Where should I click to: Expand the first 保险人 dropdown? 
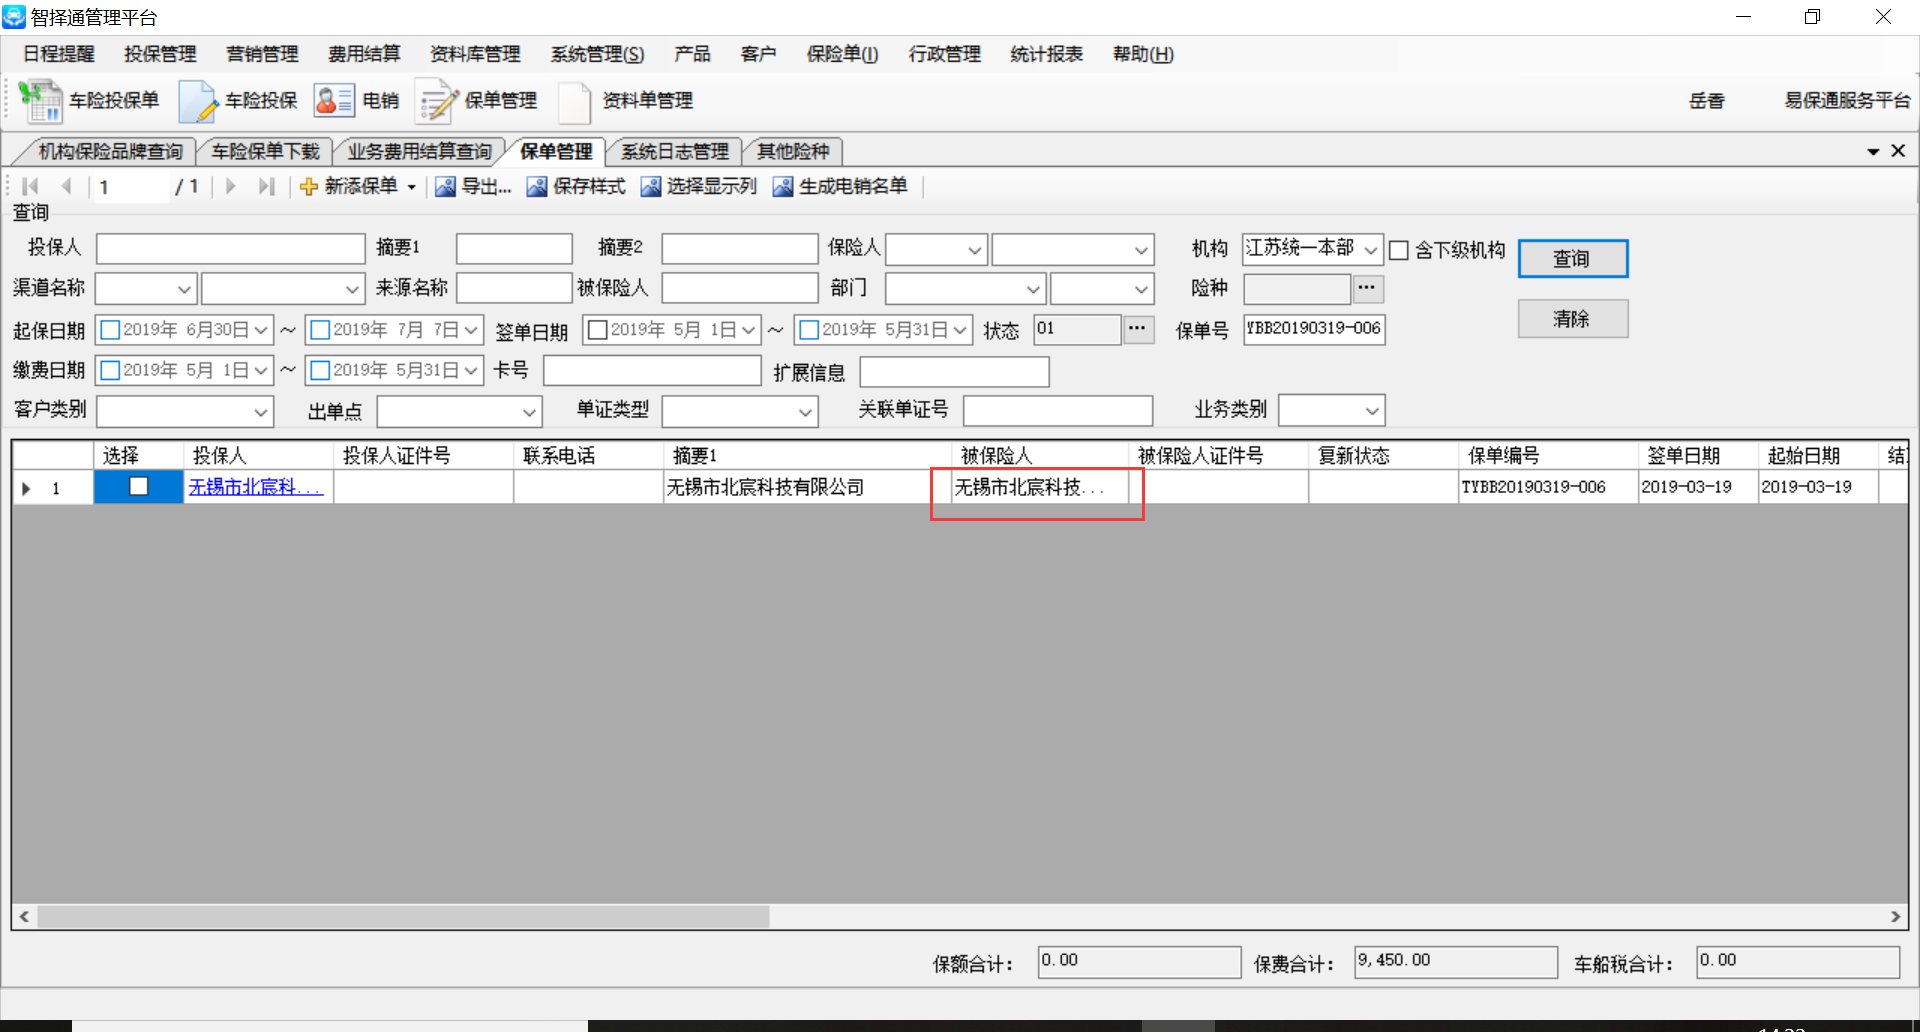tap(975, 250)
